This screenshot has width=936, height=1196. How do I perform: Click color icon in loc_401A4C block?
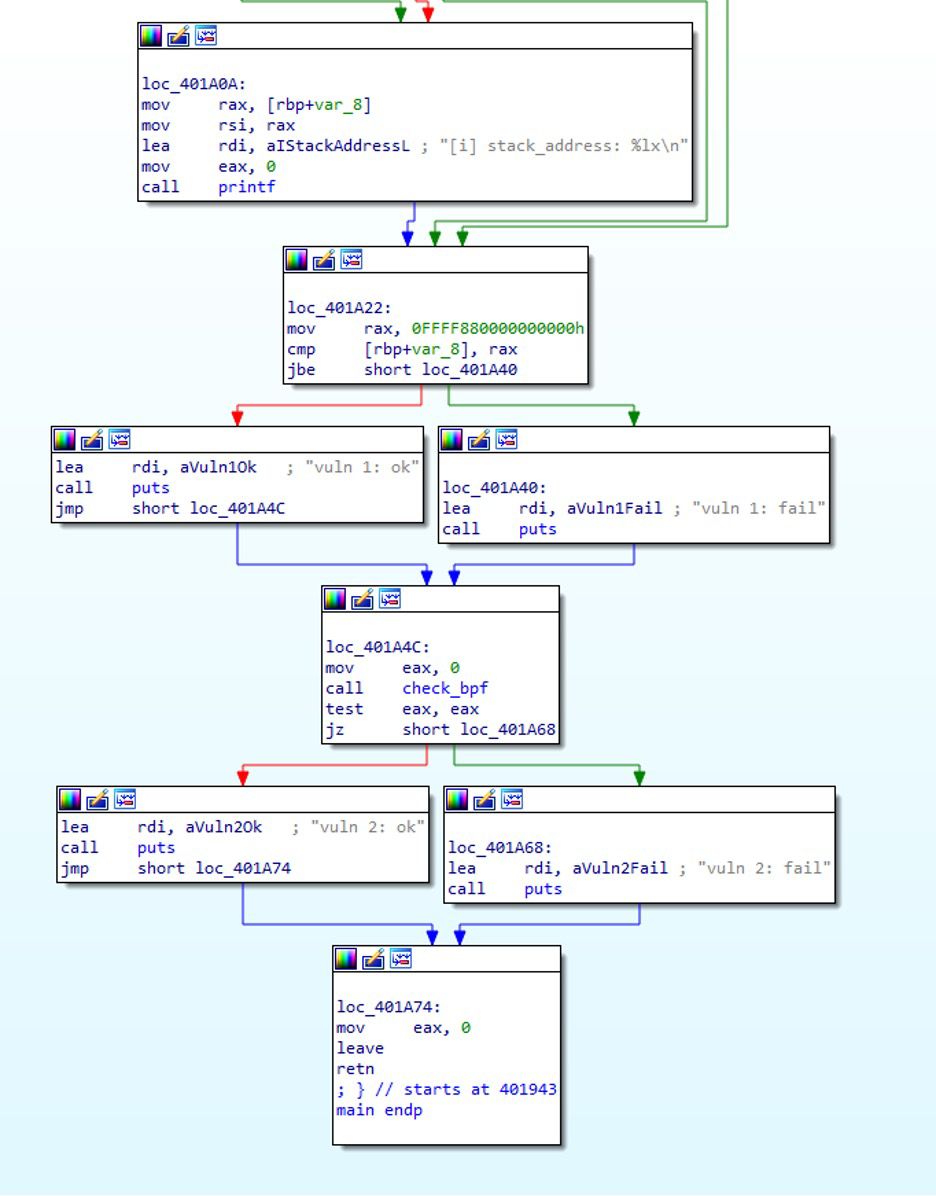click(x=335, y=600)
